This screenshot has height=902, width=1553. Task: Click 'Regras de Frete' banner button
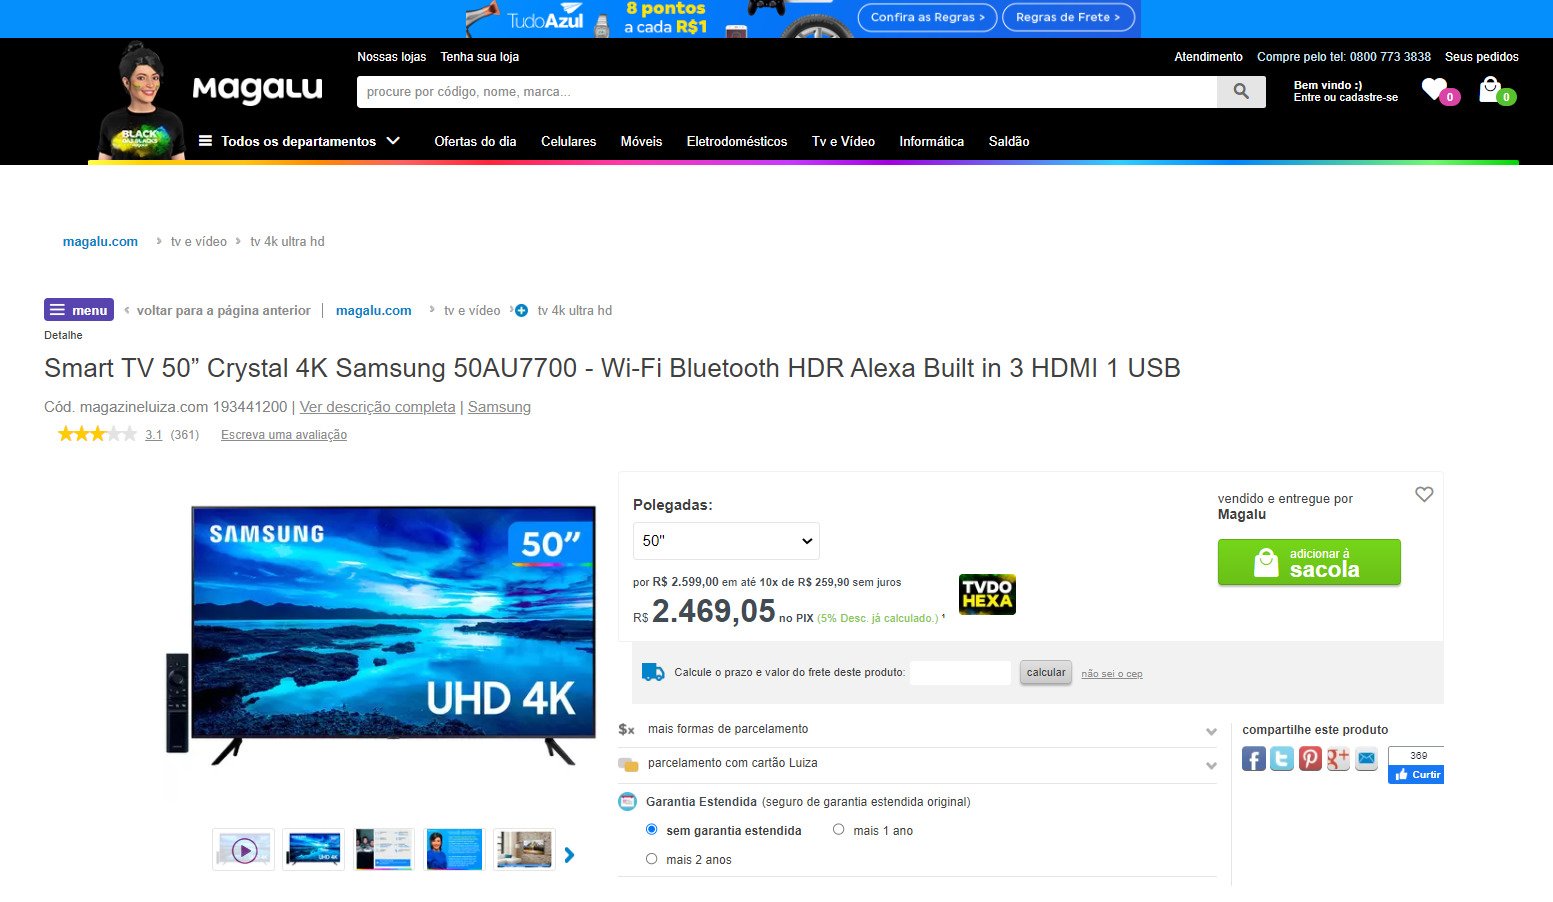click(1068, 17)
